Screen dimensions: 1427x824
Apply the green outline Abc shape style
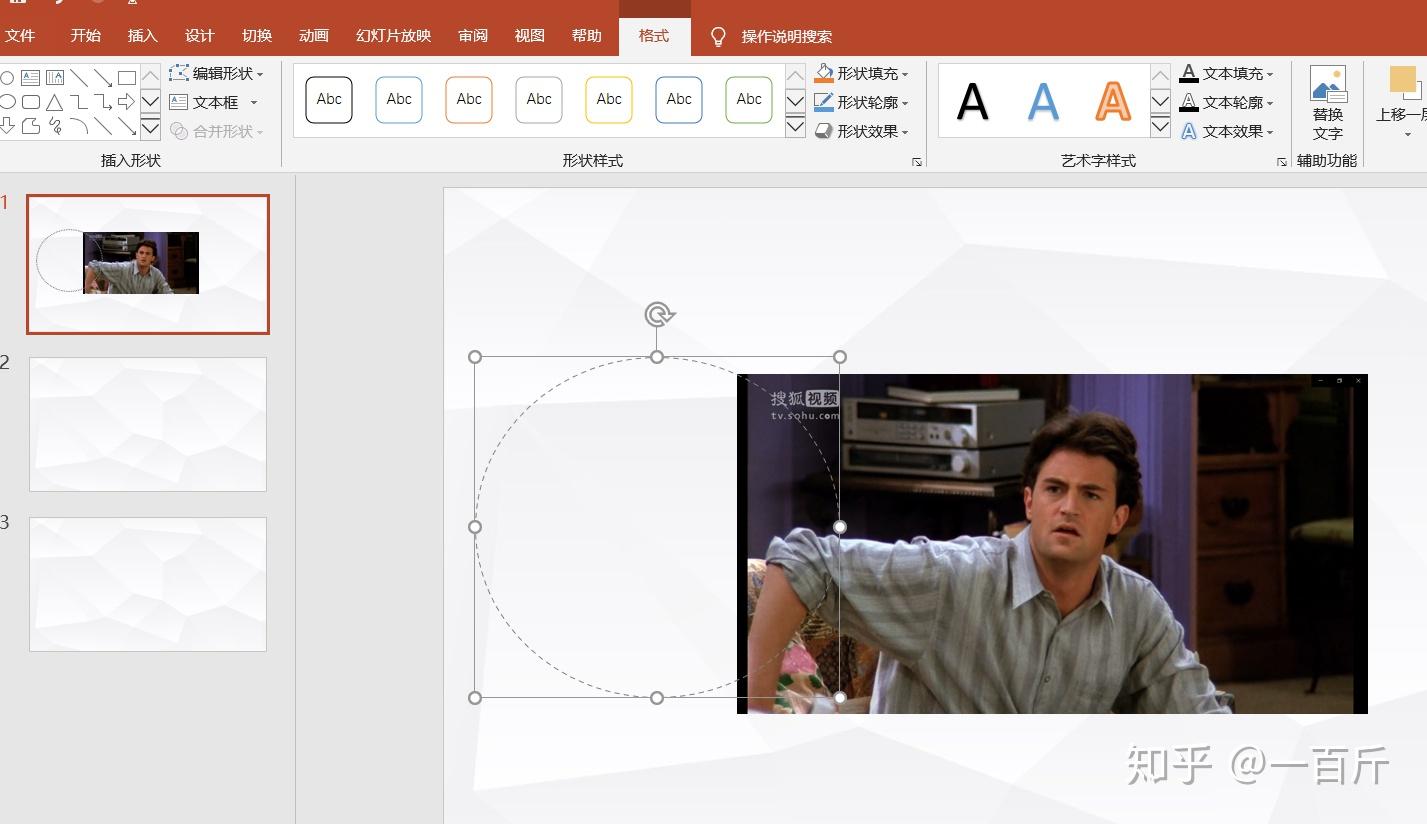749,100
